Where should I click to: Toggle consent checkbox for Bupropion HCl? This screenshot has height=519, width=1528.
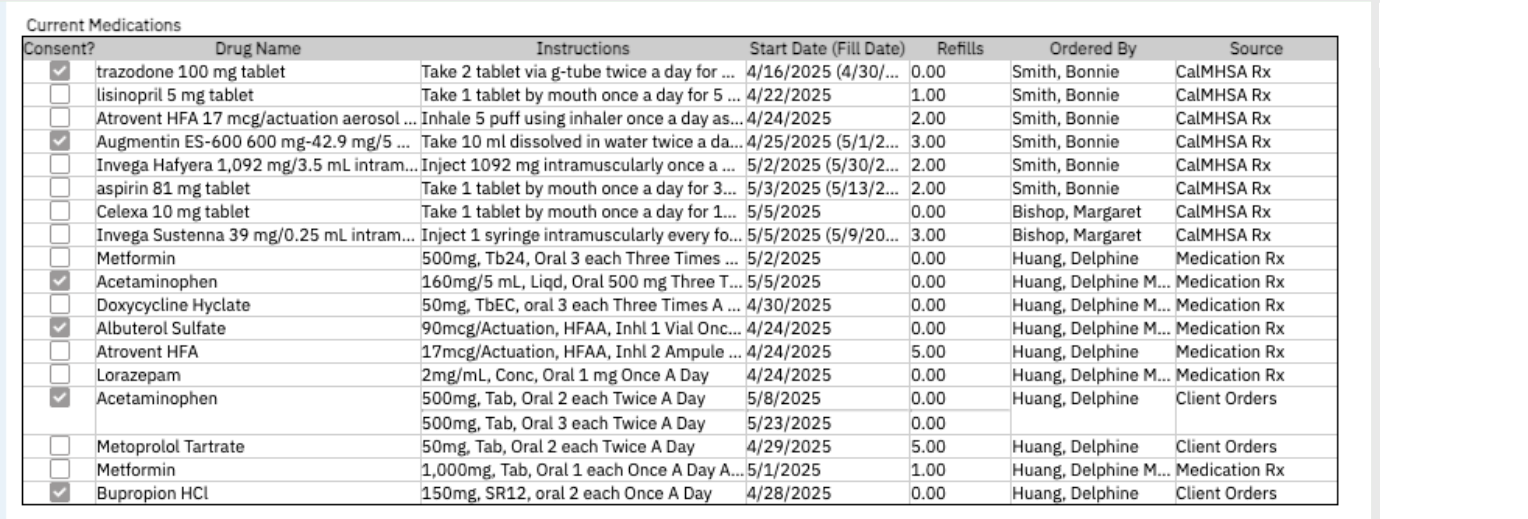tap(60, 493)
